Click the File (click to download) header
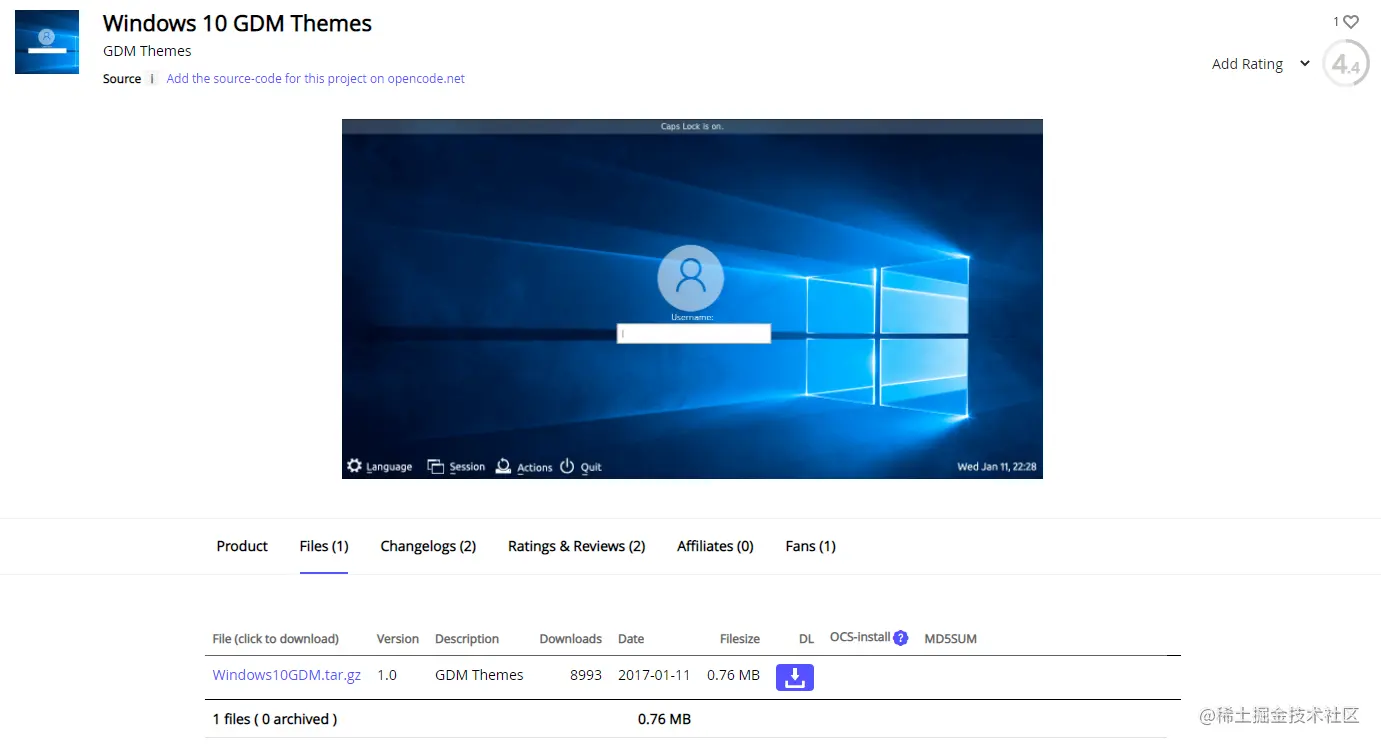 [x=276, y=639]
